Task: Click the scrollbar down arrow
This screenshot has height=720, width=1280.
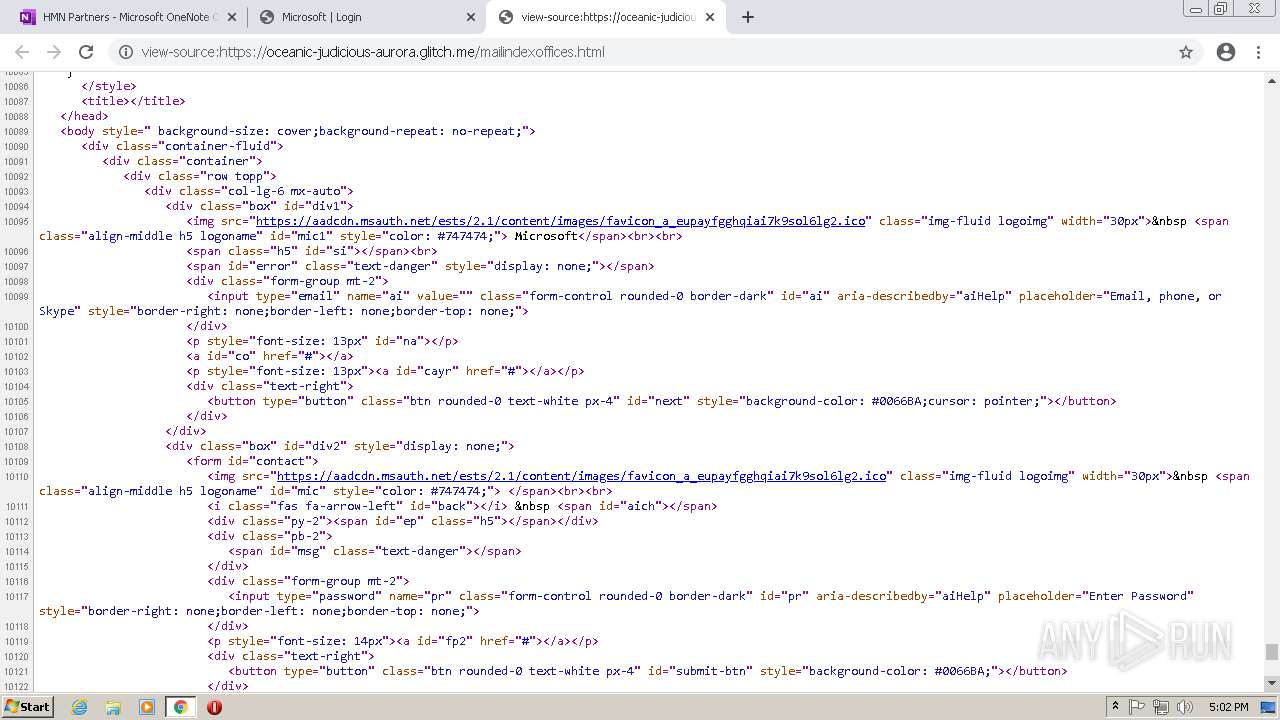Action: point(1271,683)
